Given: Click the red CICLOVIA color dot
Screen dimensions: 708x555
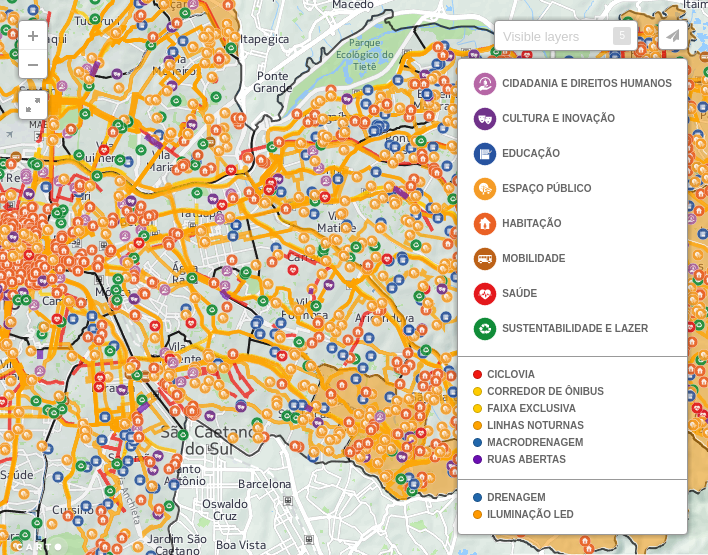Looking at the screenshot, I should (x=477, y=374).
